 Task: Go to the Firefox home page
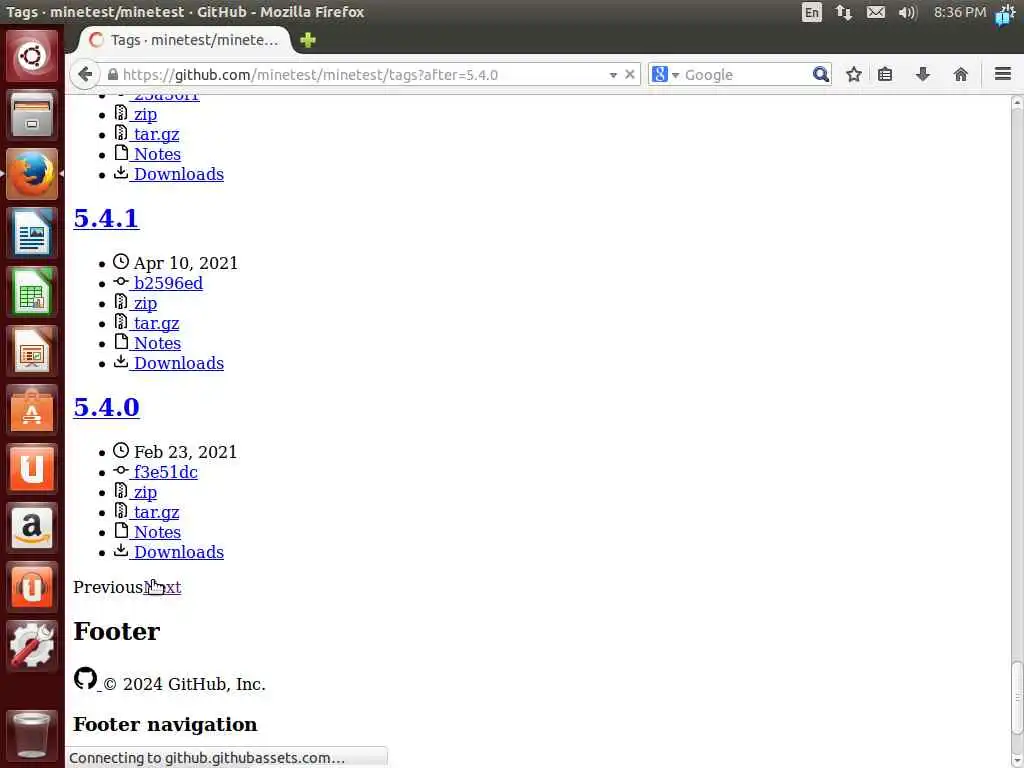[961, 74]
